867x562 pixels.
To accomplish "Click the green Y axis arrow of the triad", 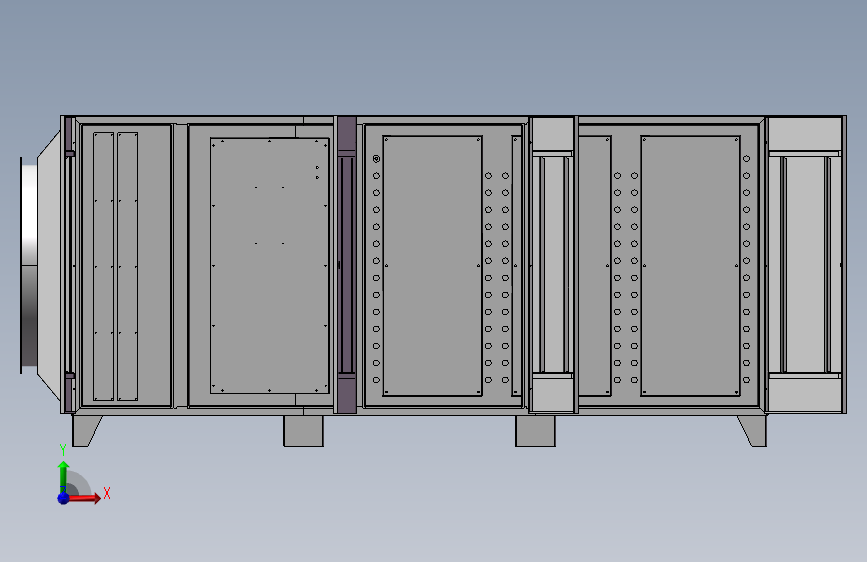I will pyautogui.click(x=64, y=476).
